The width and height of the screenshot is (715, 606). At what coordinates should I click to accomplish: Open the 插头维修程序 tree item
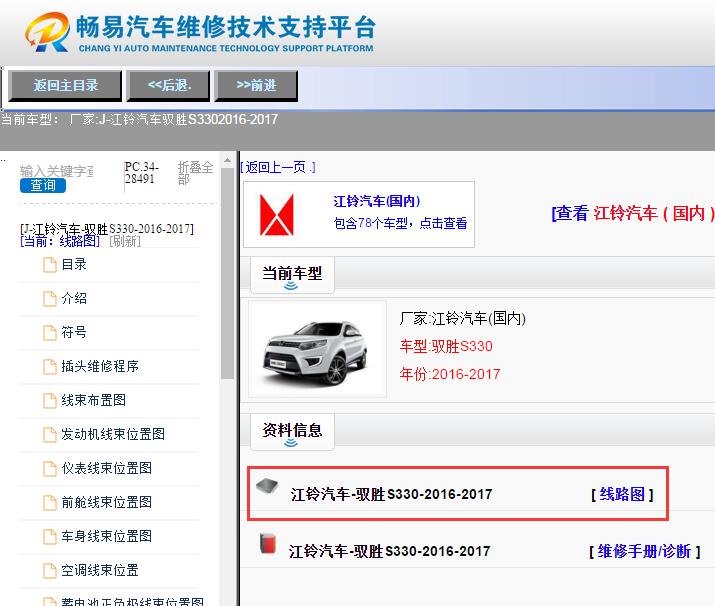coord(100,366)
